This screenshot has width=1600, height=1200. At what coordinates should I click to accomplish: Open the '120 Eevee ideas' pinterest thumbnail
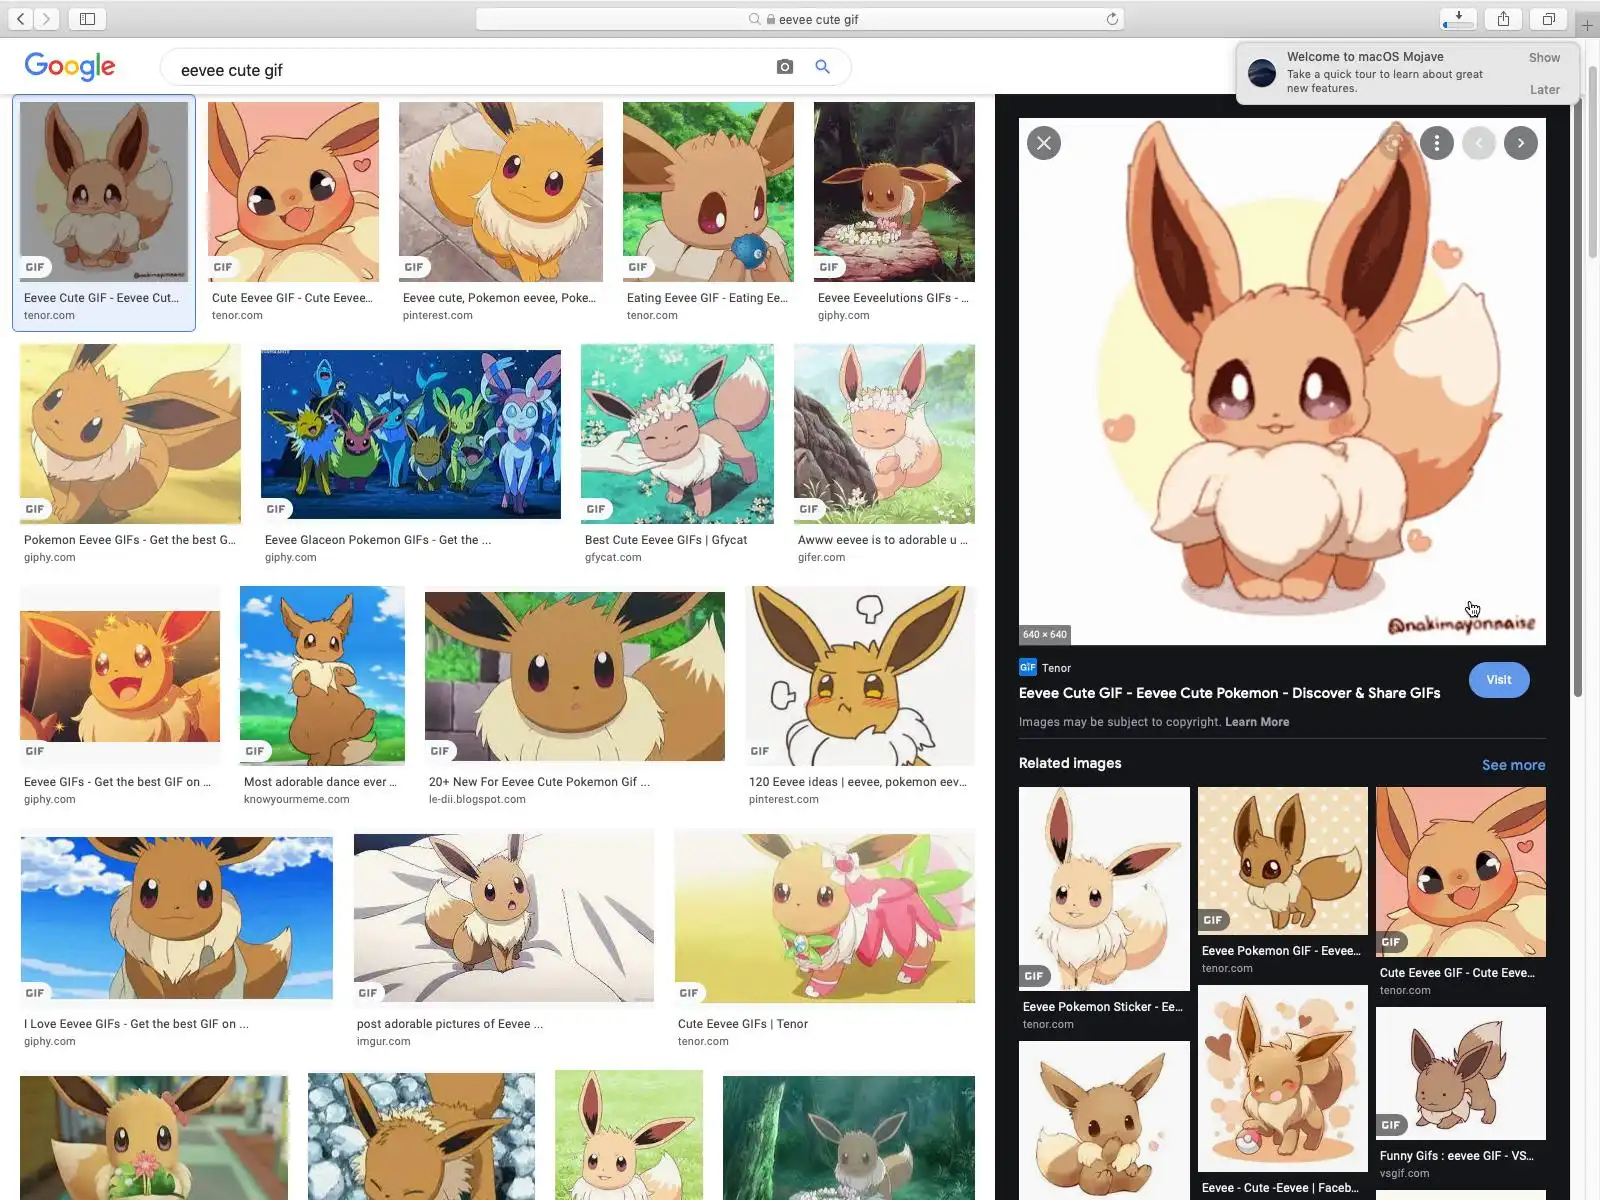coord(860,676)
